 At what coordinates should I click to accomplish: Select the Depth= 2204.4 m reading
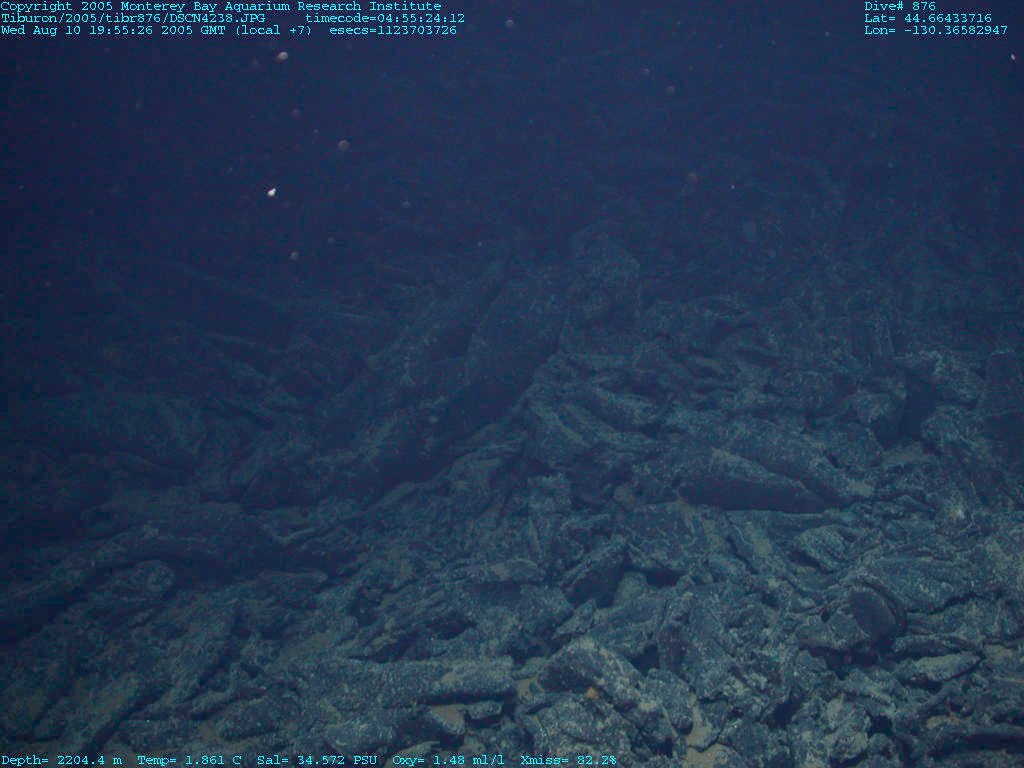point(61,760)
